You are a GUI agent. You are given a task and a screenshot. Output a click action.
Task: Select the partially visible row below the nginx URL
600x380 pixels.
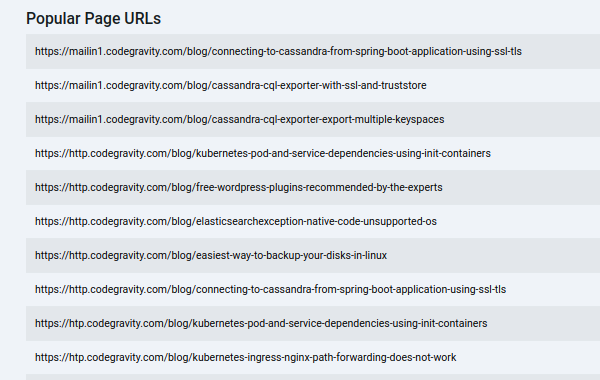(313, 377)
